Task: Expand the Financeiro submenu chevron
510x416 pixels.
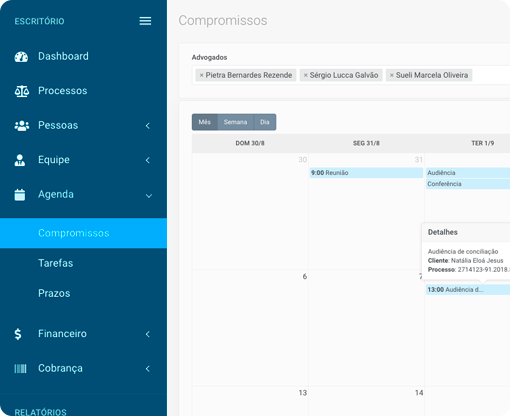Action: pos(148,334)
